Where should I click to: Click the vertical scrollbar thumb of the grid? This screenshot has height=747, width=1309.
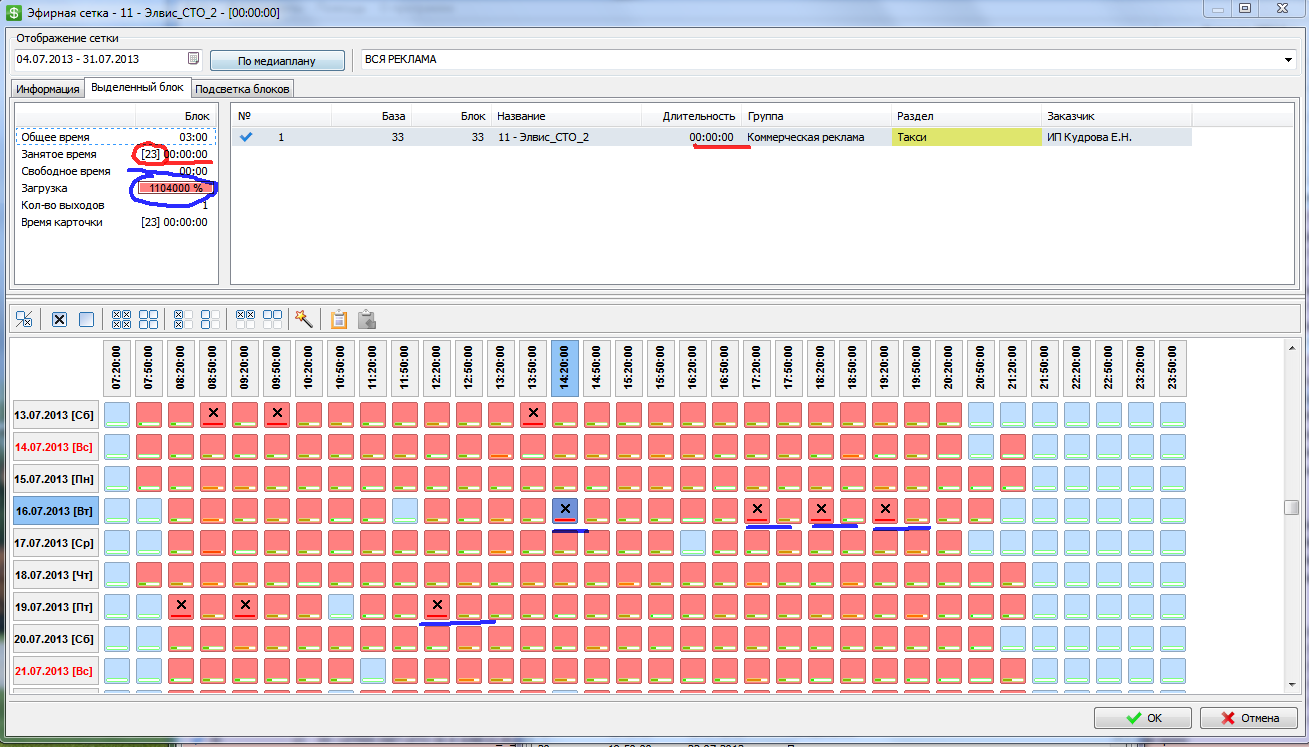(x=1291, y=508)
